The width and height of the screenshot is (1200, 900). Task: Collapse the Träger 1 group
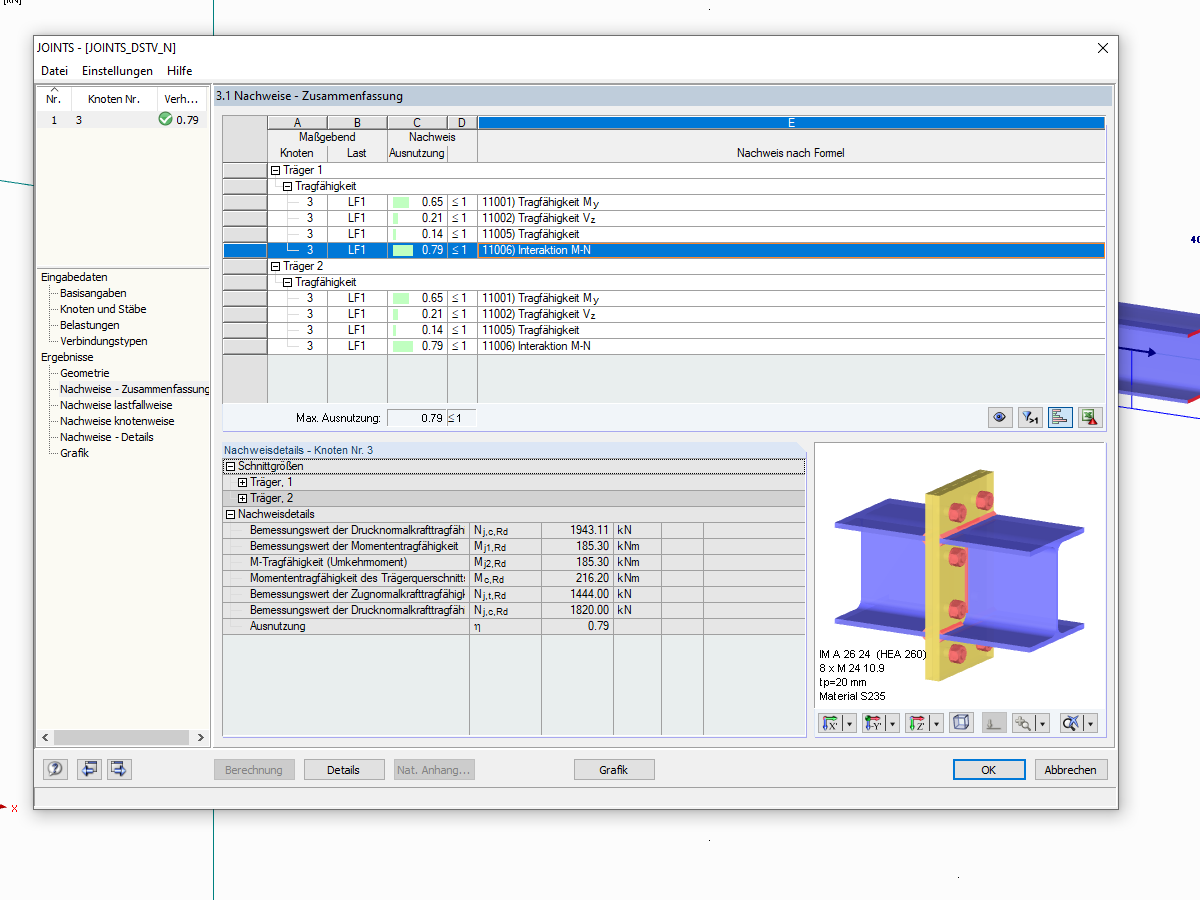(x=276, y=170)
